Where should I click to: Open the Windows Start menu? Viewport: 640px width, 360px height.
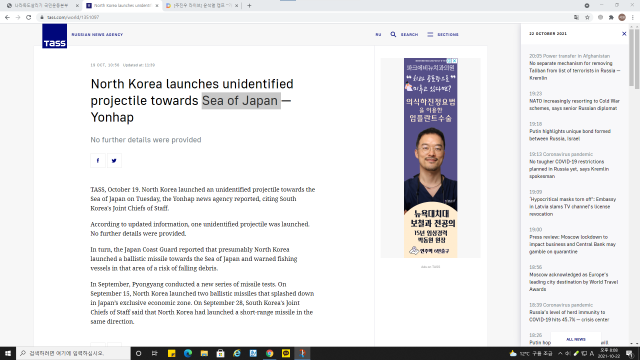8,353
